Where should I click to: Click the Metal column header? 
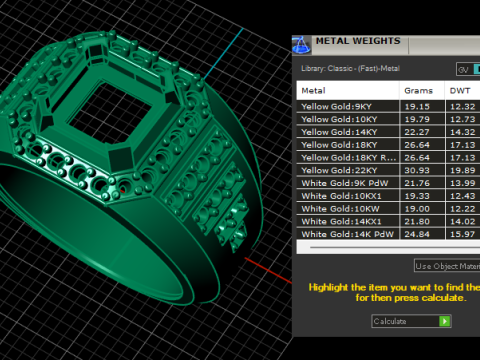pos(348,91)
